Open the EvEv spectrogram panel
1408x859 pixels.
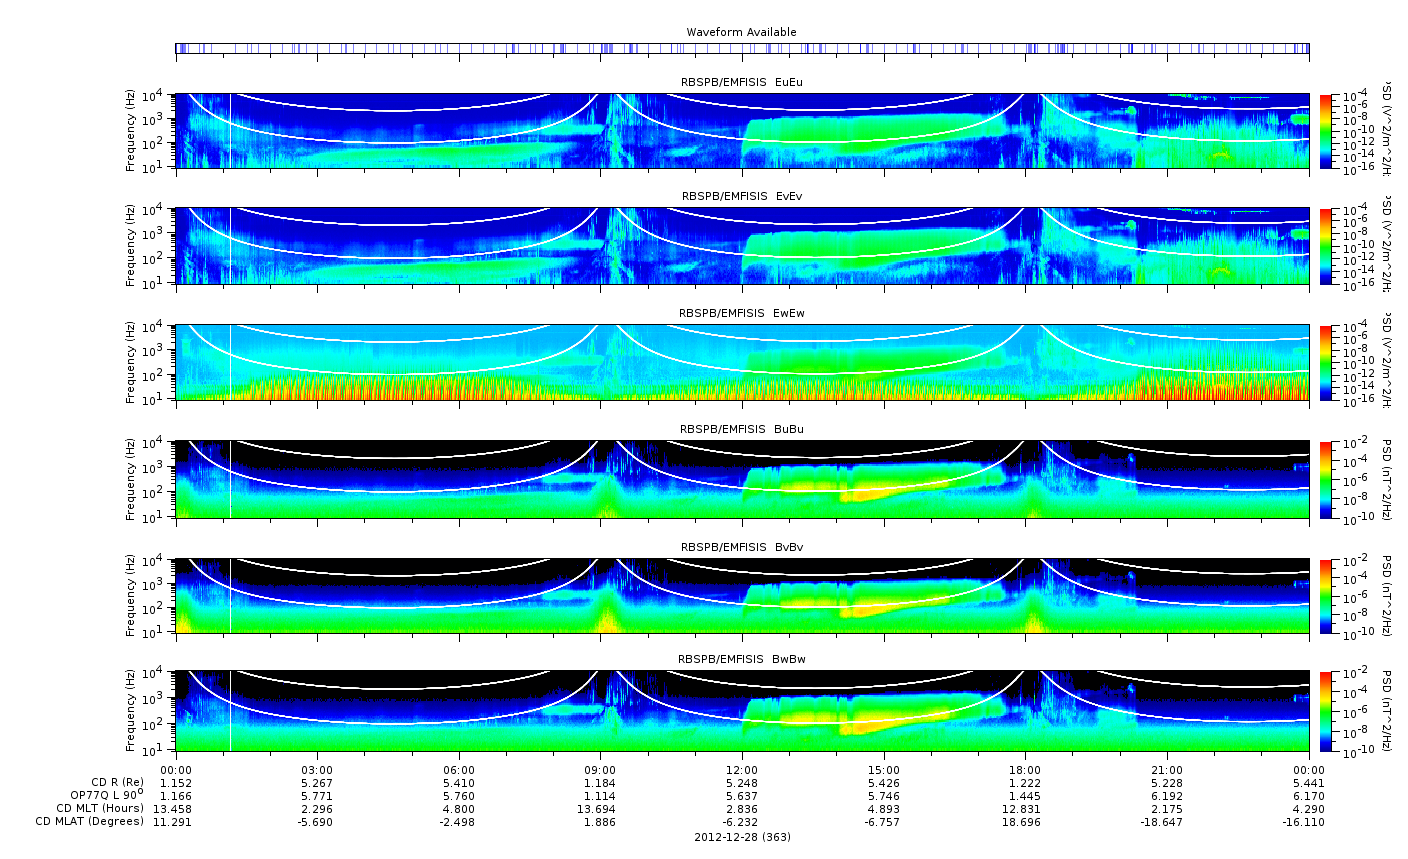pos(742,245)
